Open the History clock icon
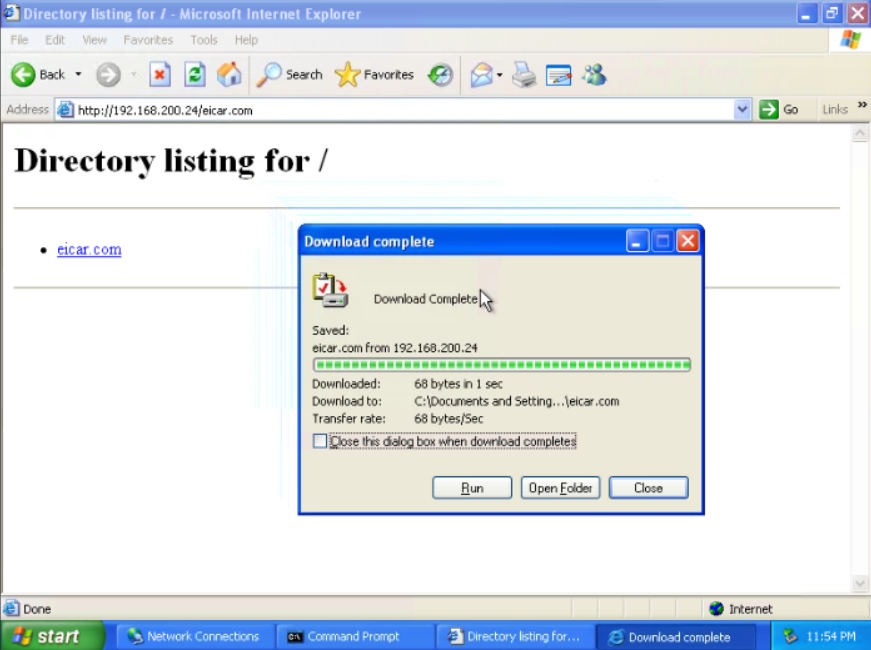871x650 pixels. click(440, 74)
